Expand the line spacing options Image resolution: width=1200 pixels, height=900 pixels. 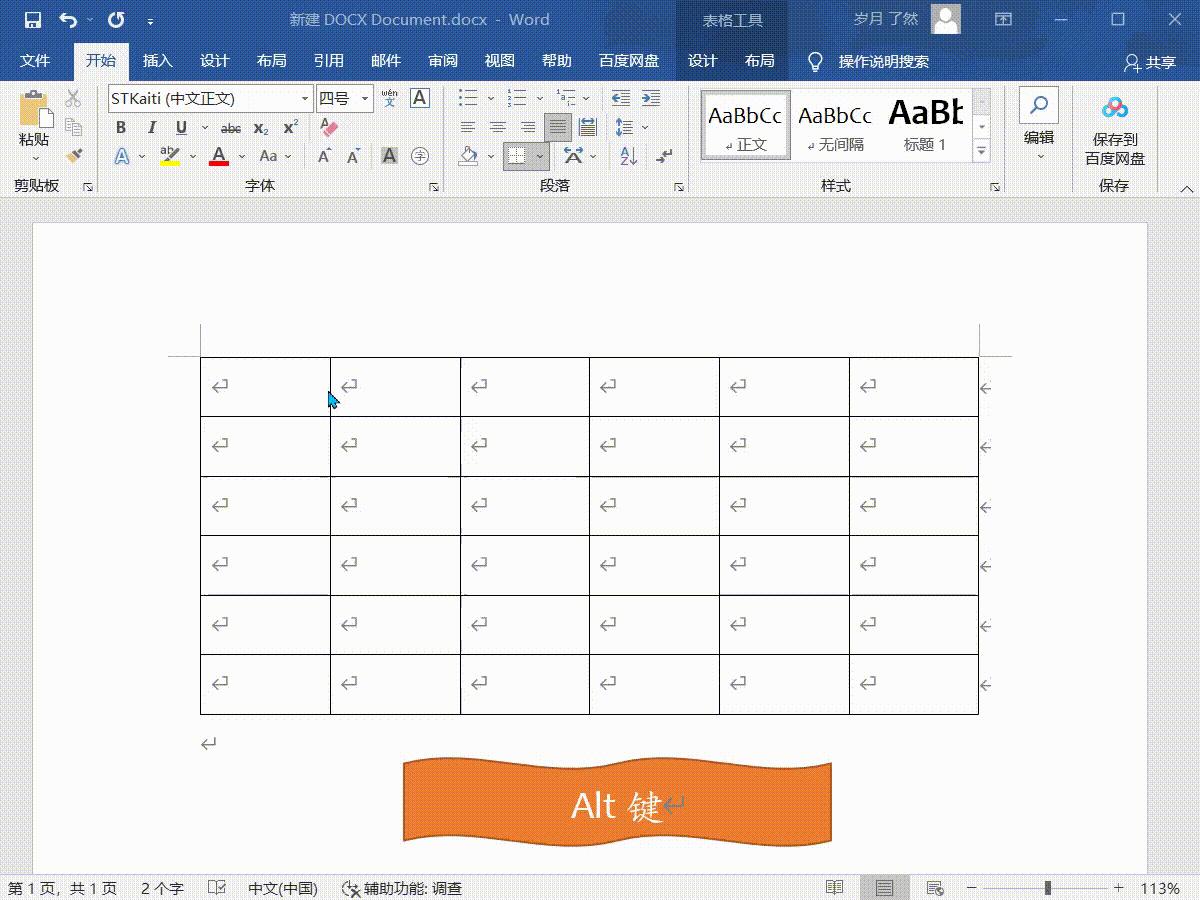645,126
